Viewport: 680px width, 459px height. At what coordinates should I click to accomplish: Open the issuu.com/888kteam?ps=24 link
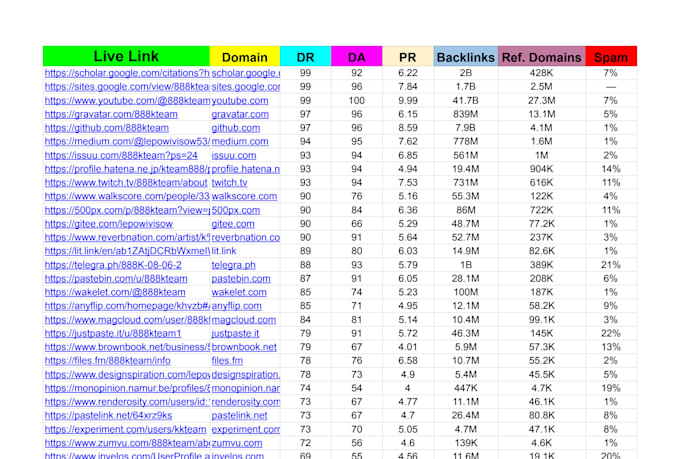click(x=121, y=155)
